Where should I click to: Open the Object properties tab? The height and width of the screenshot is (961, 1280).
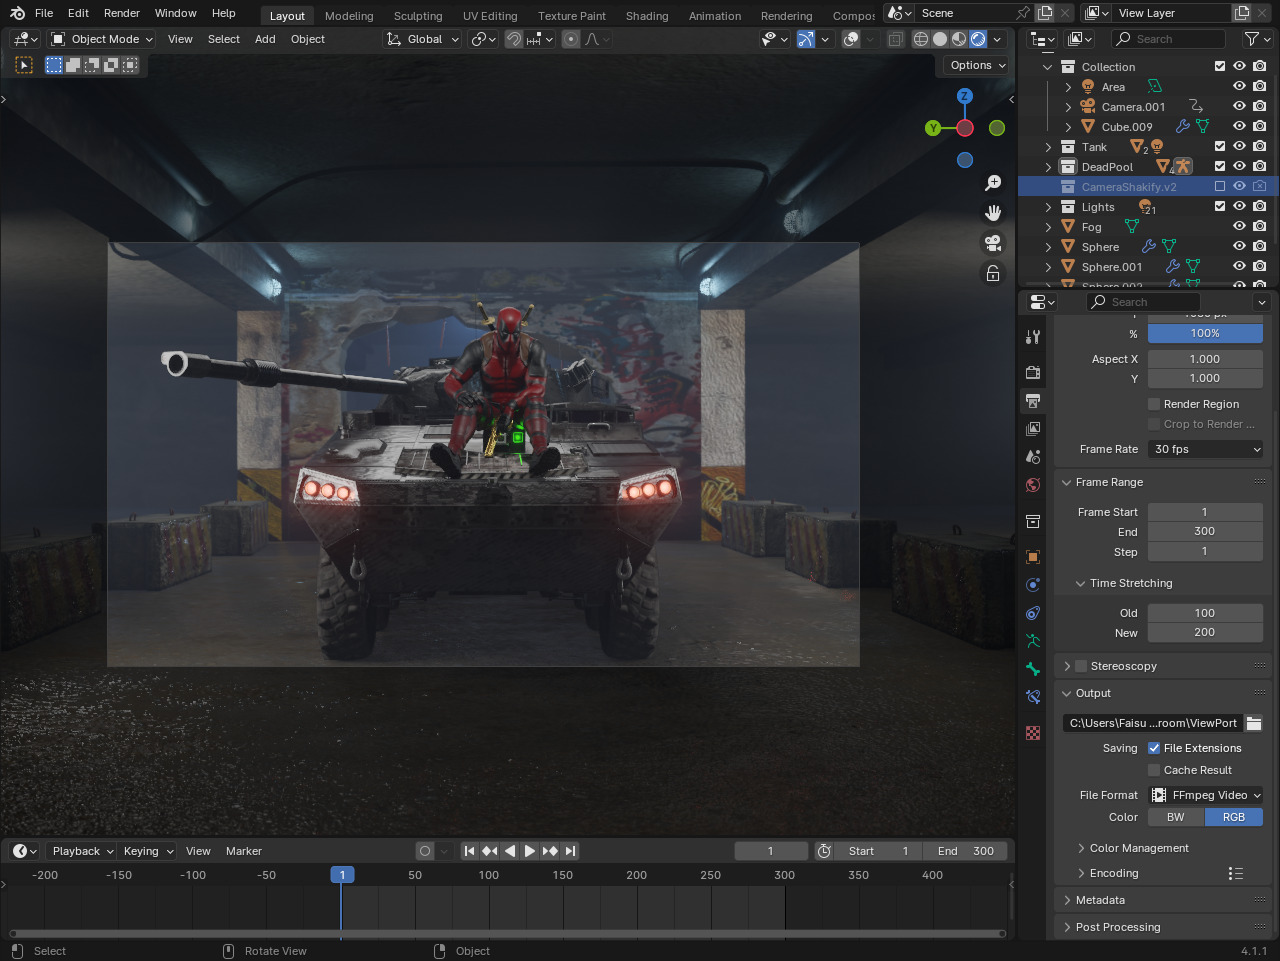click(x=1033, y=557)
